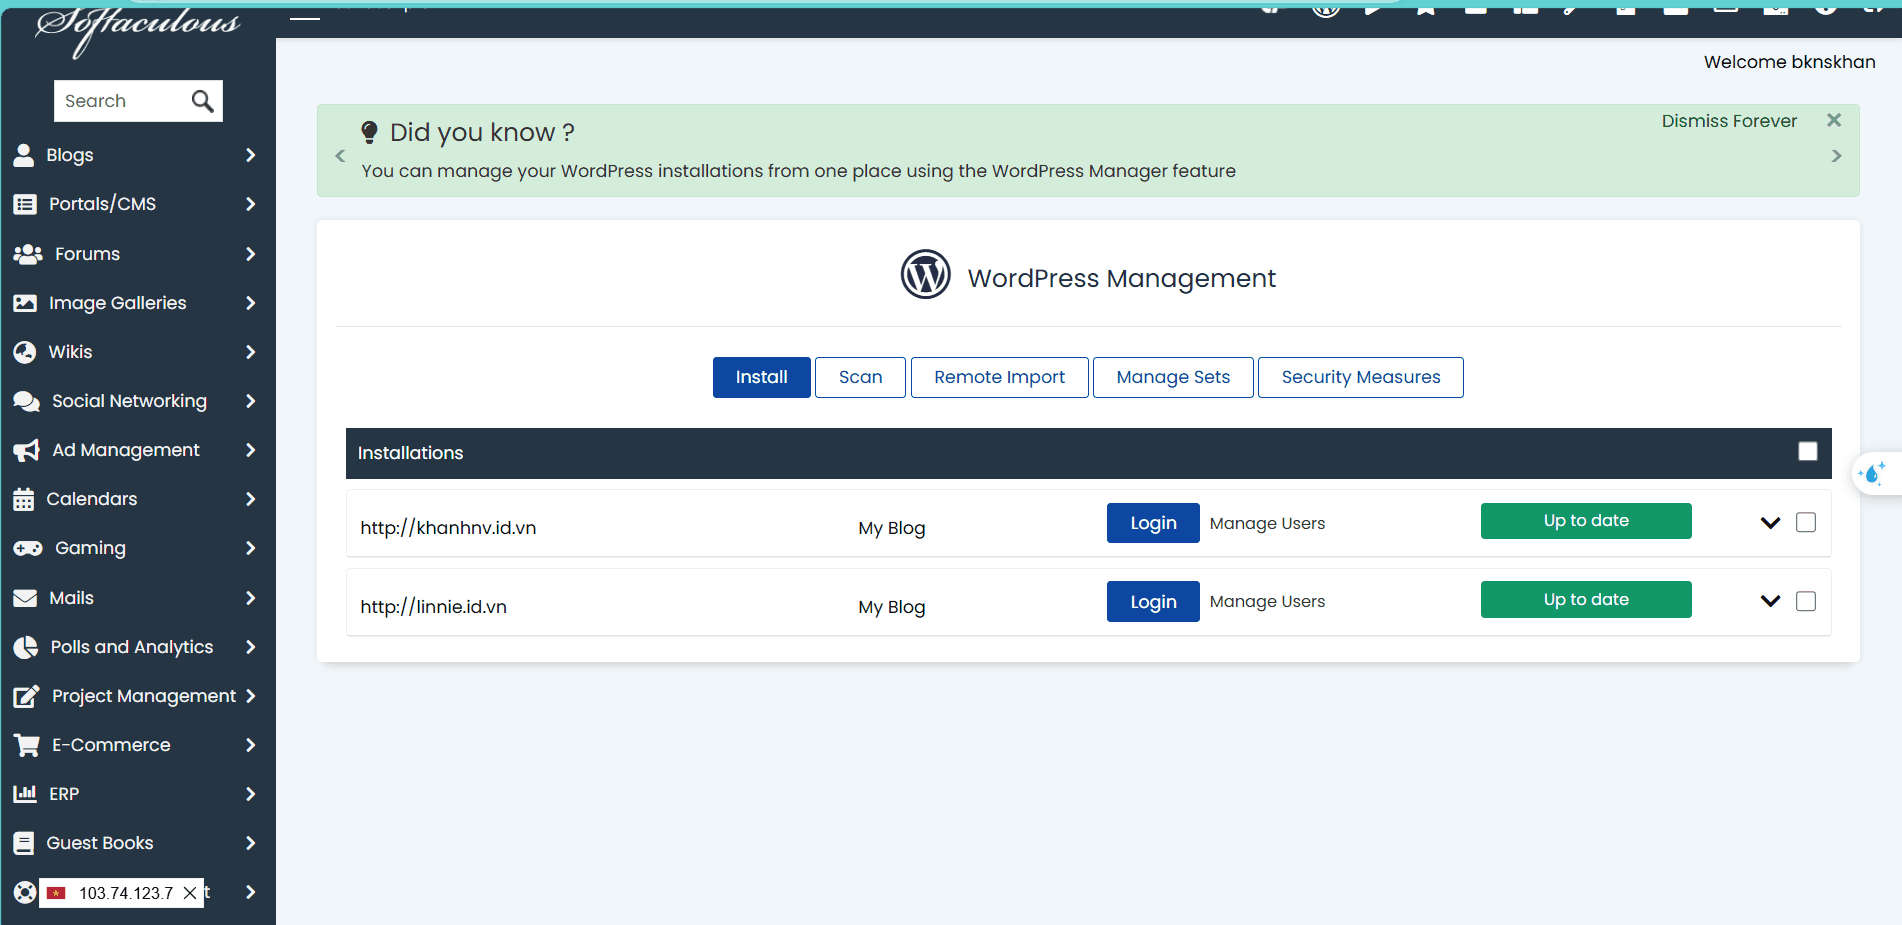Image resolution: width=1902 pixels, height=925 pixels.
Task: Check the checkbox for khanhnv.id.vn installation
Action: [x=1806, y=522]
